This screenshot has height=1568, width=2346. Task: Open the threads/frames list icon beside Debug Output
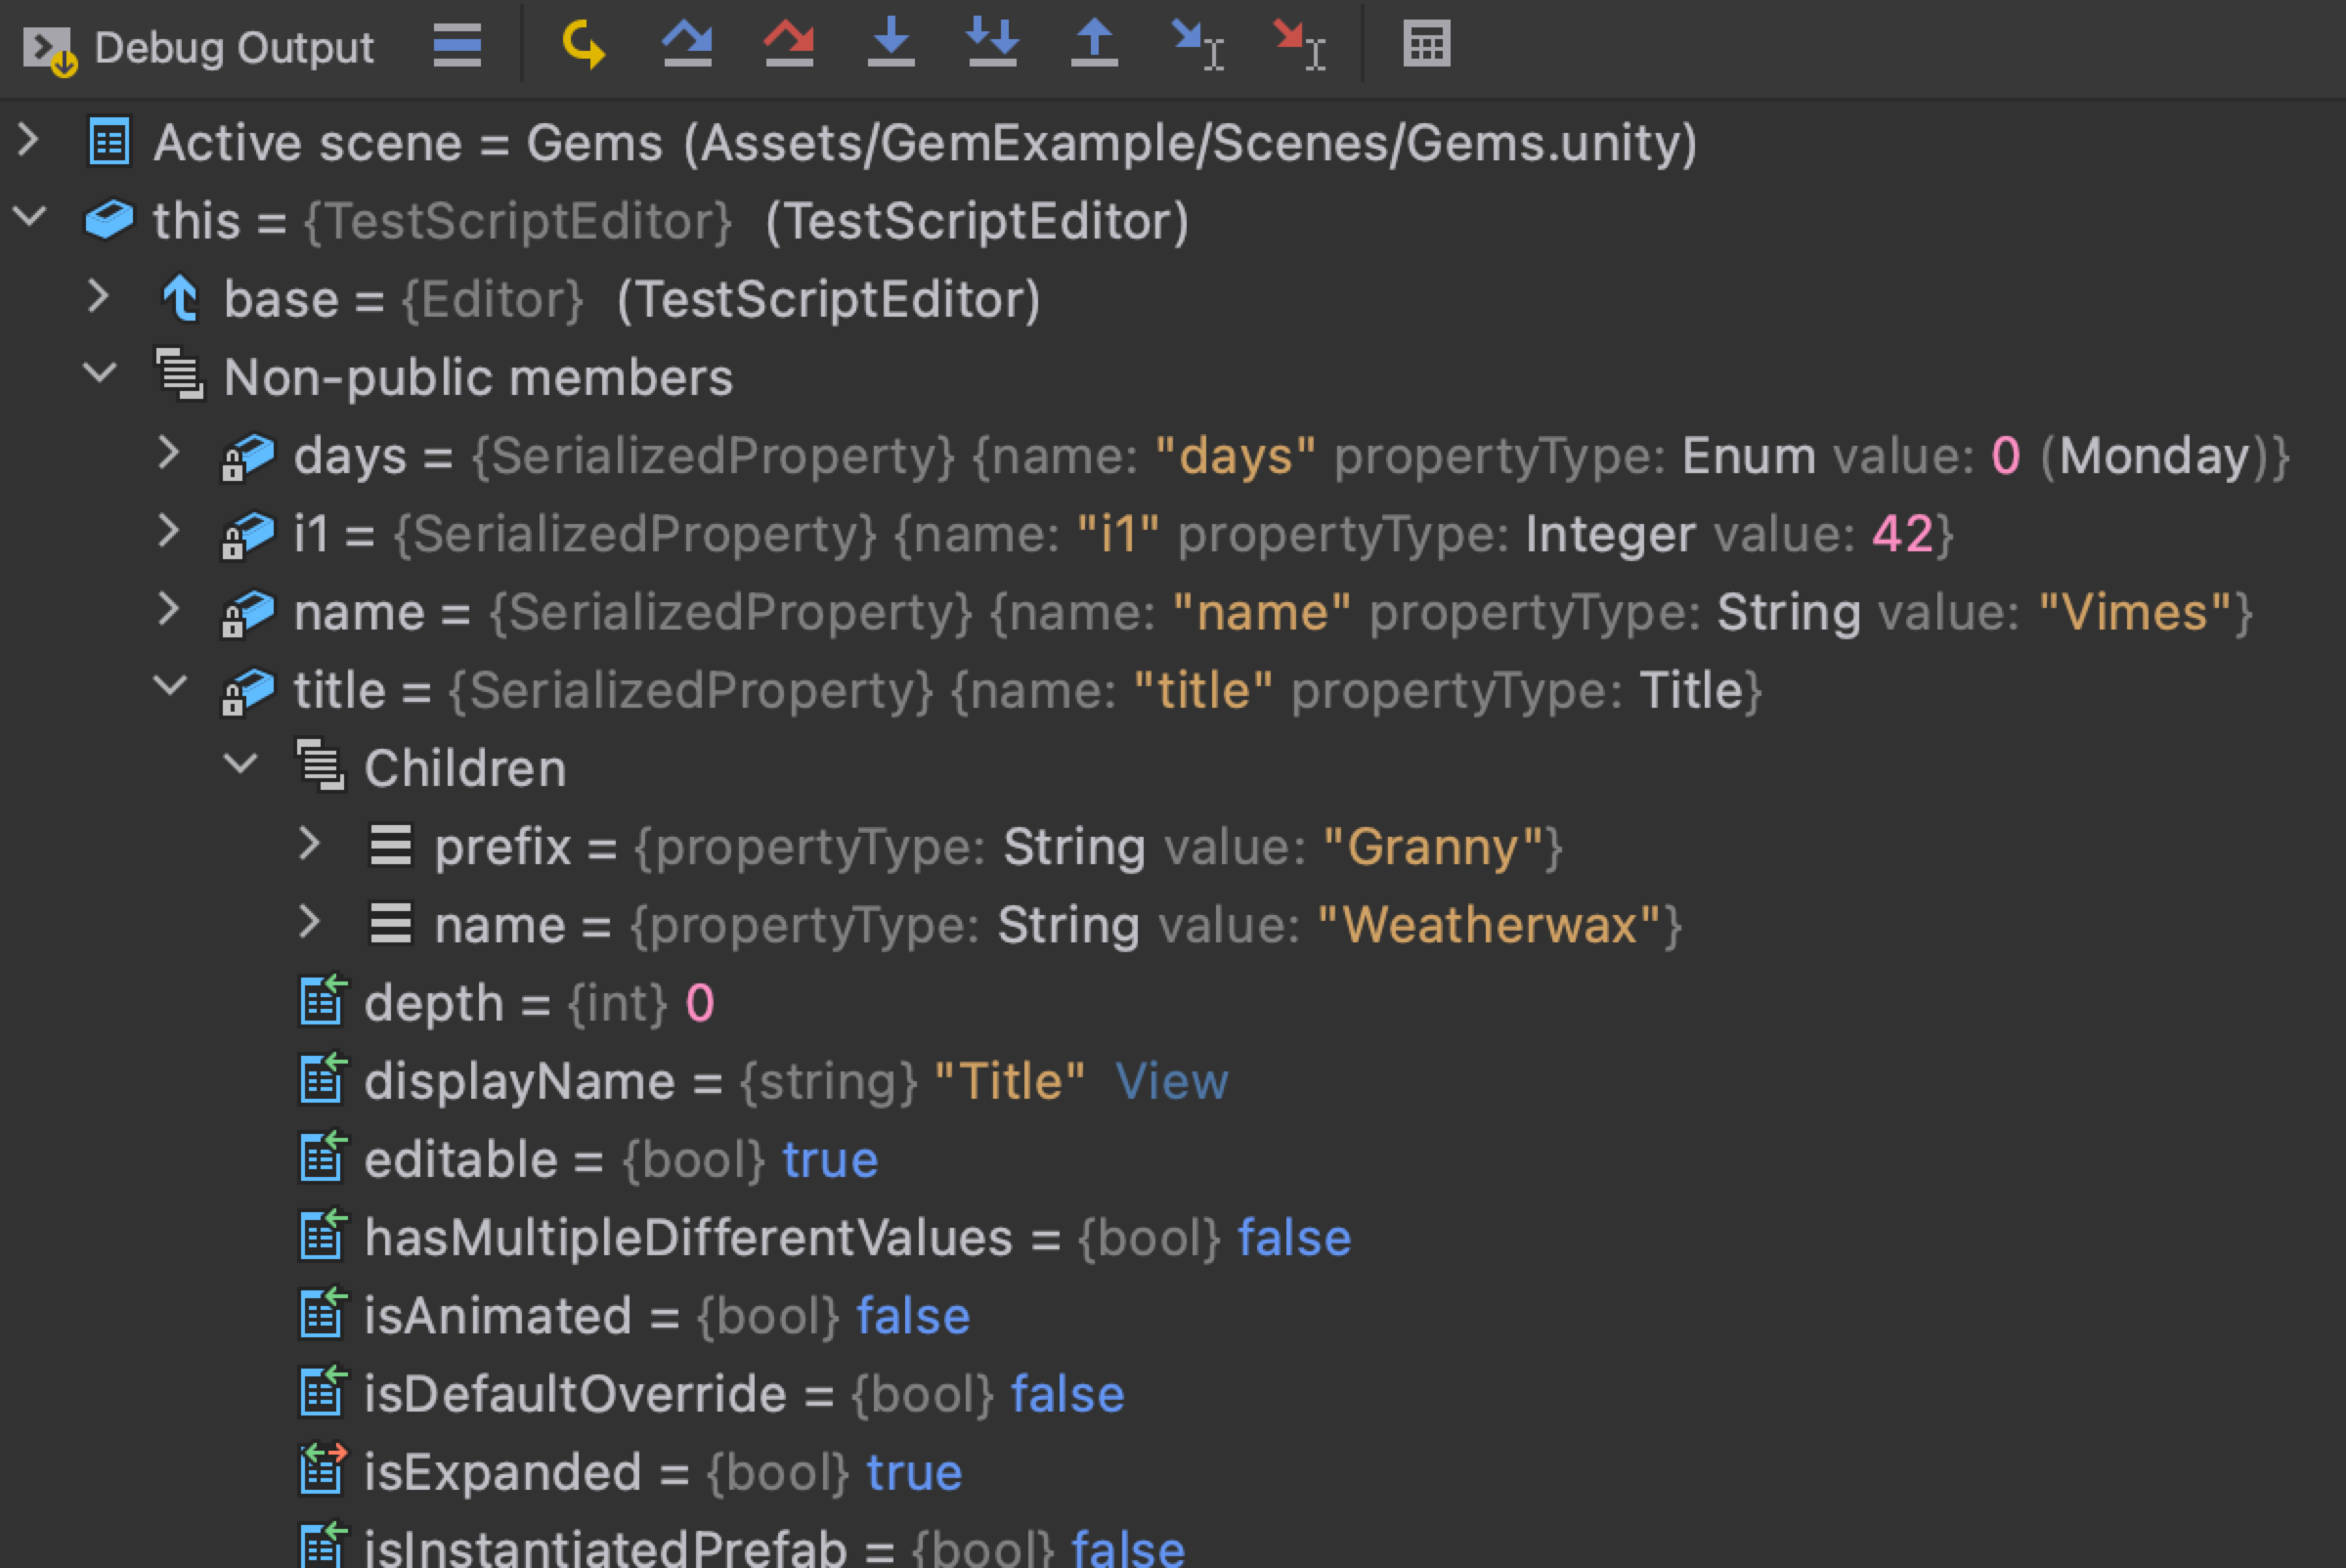pos(457,45)
